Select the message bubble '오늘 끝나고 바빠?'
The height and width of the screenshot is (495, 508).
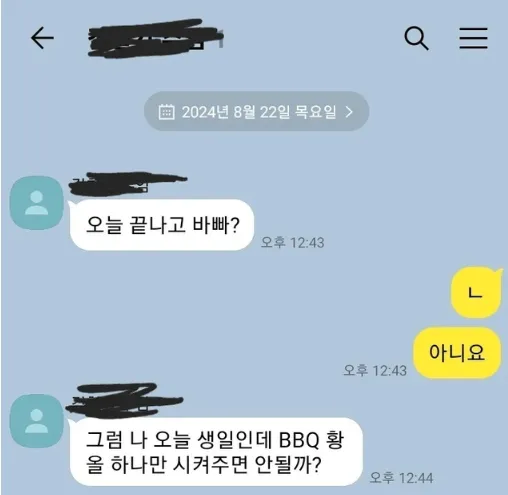162,225
